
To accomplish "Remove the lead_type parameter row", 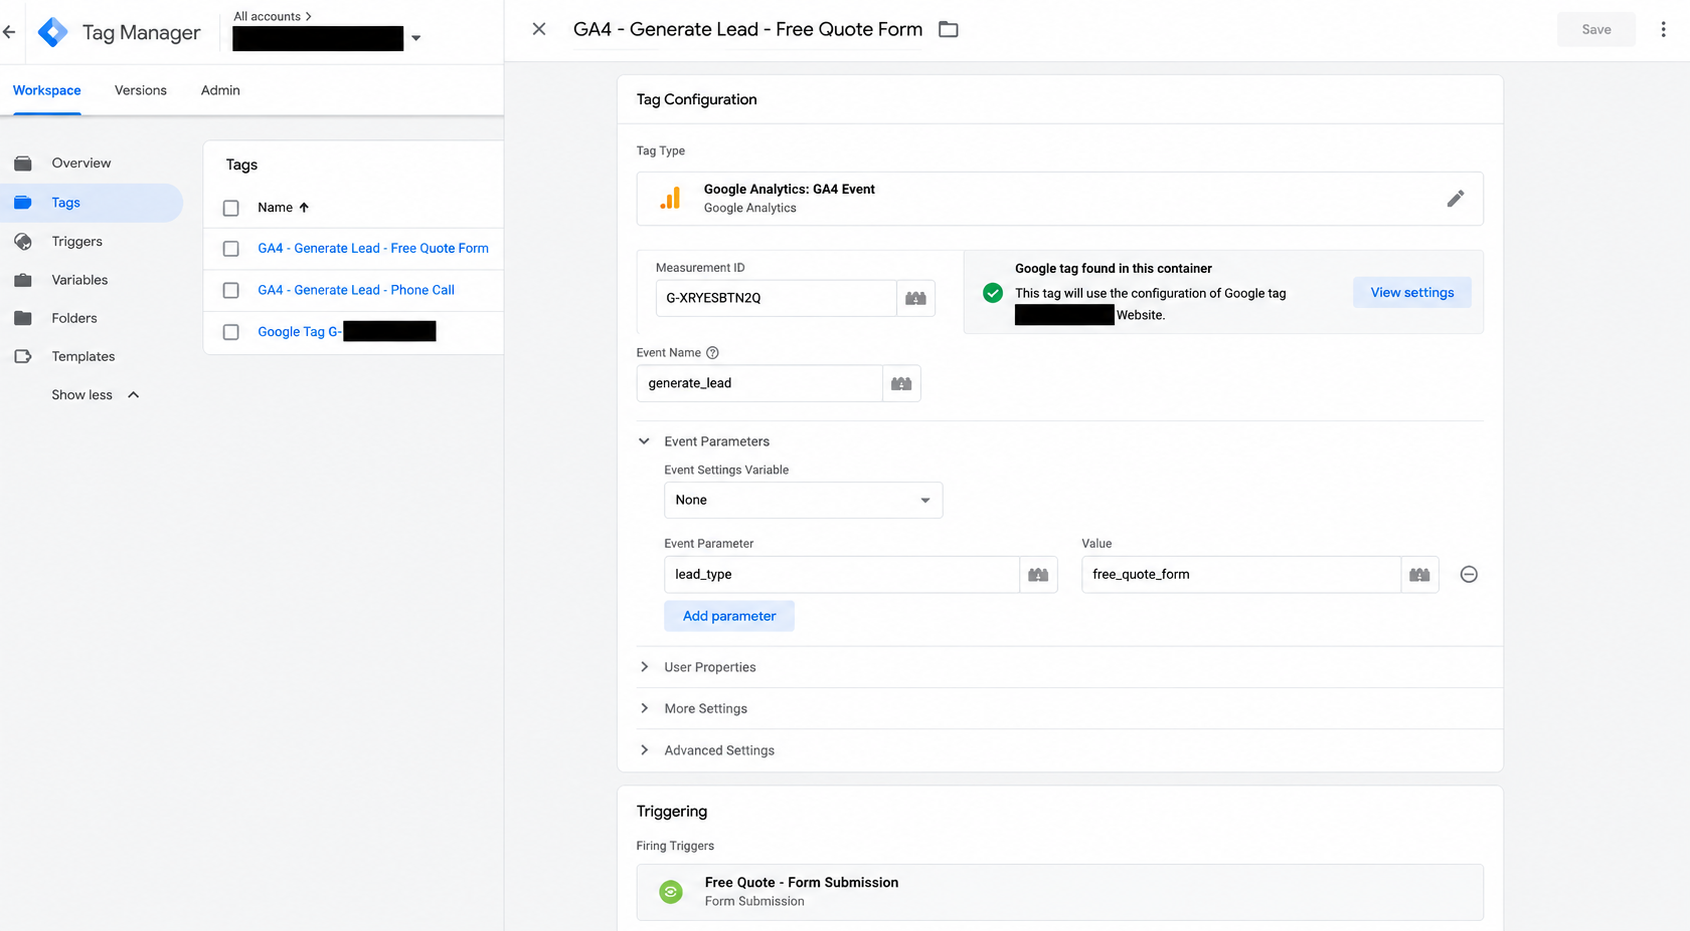I will tap(1469, 574).
